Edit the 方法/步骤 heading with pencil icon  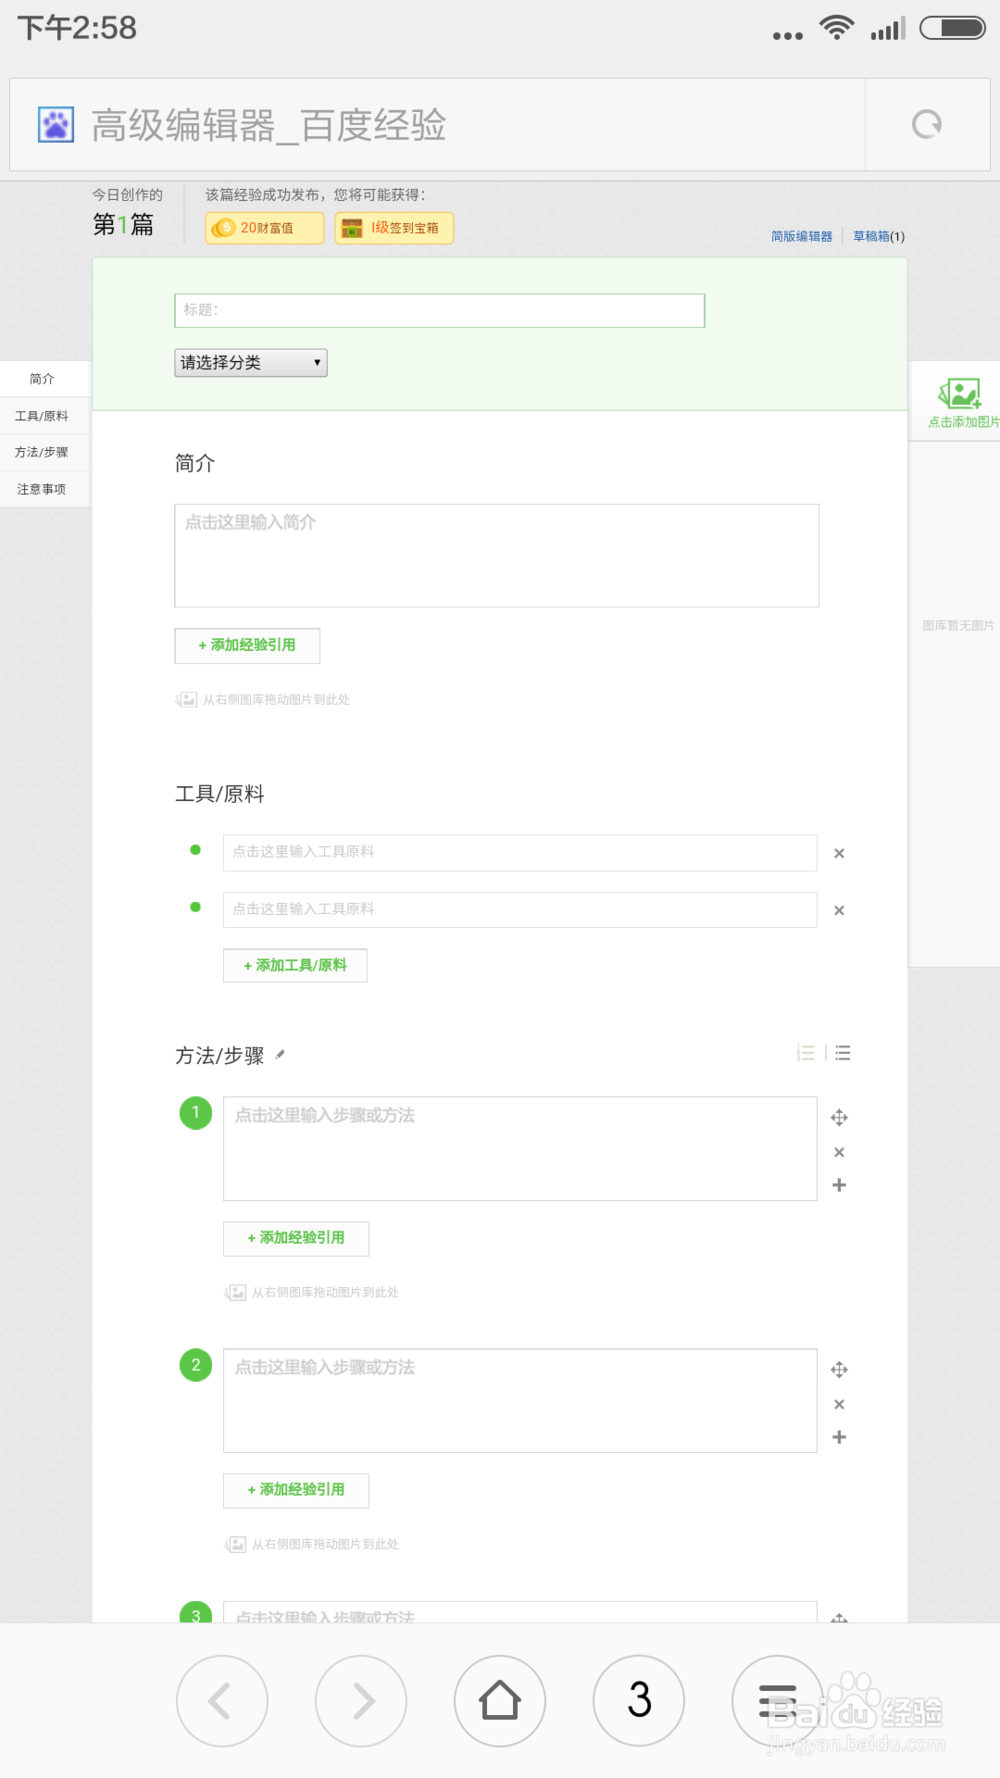pyautogui.click(x=280, y=1054)
